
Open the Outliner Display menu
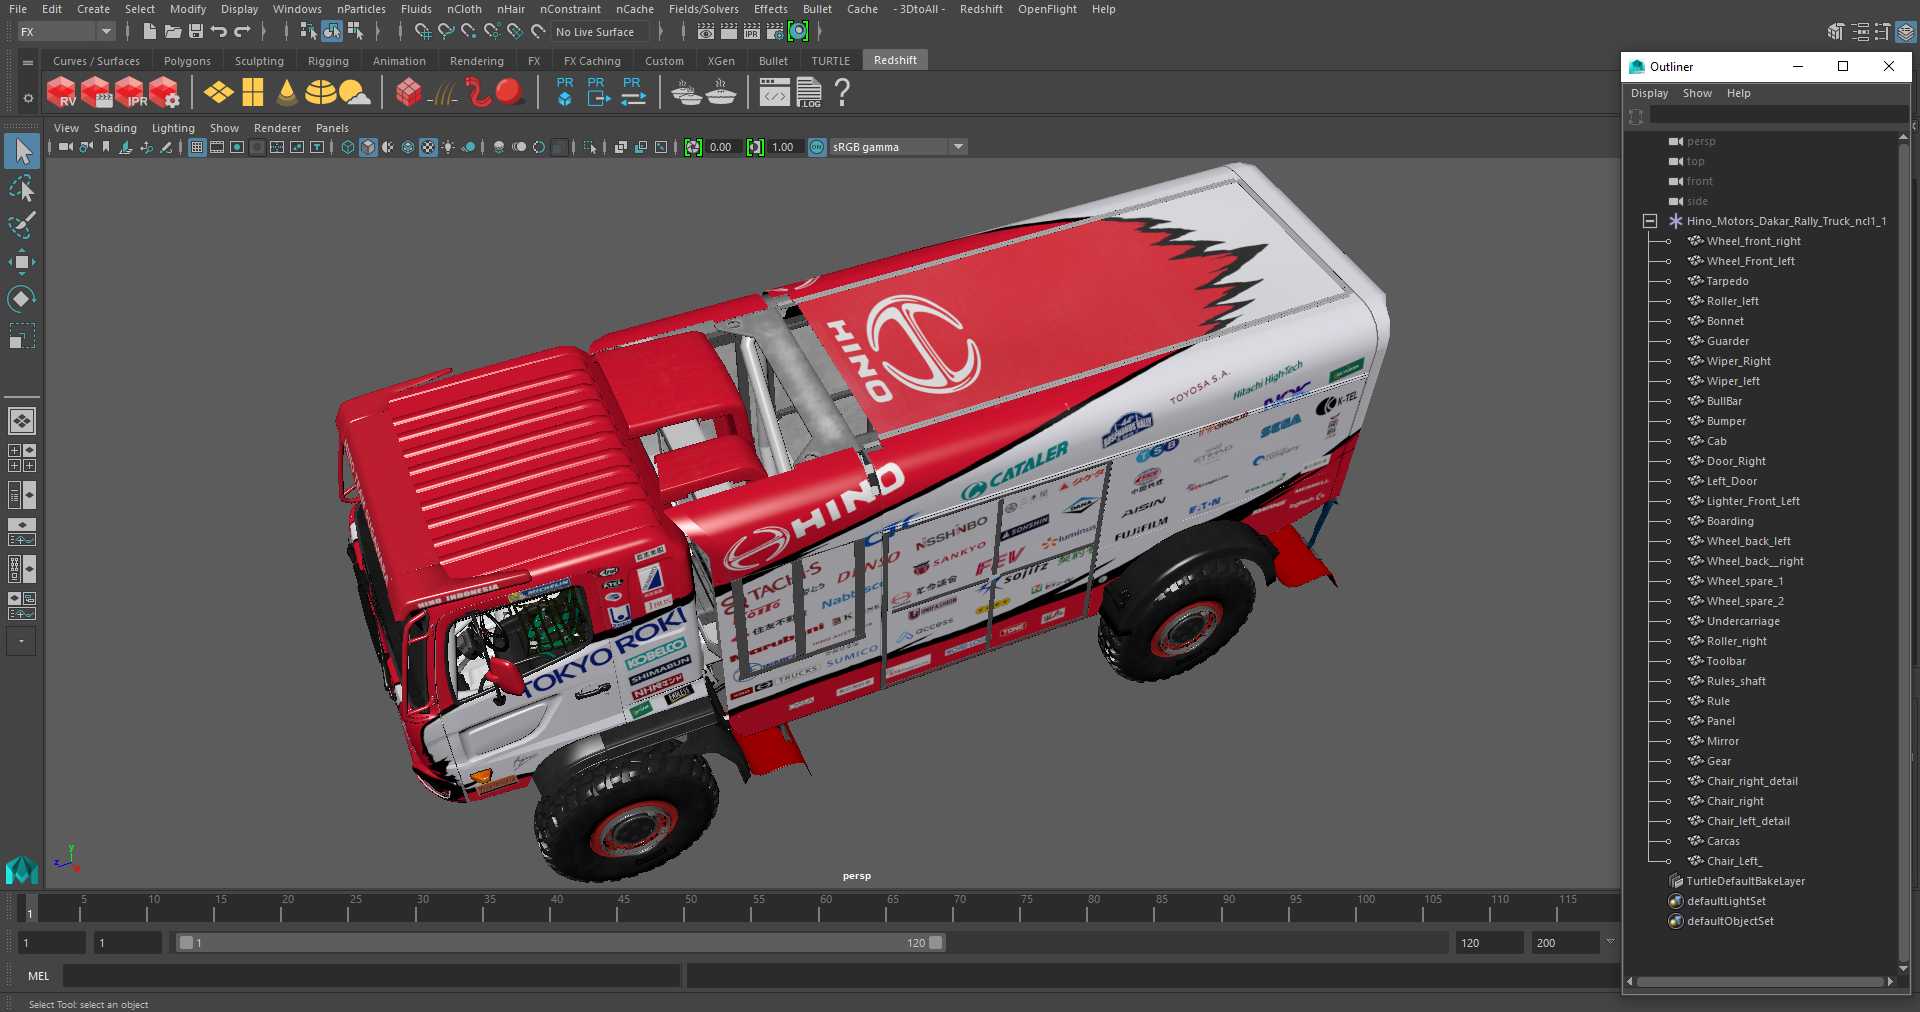(x=1649, y=93)
